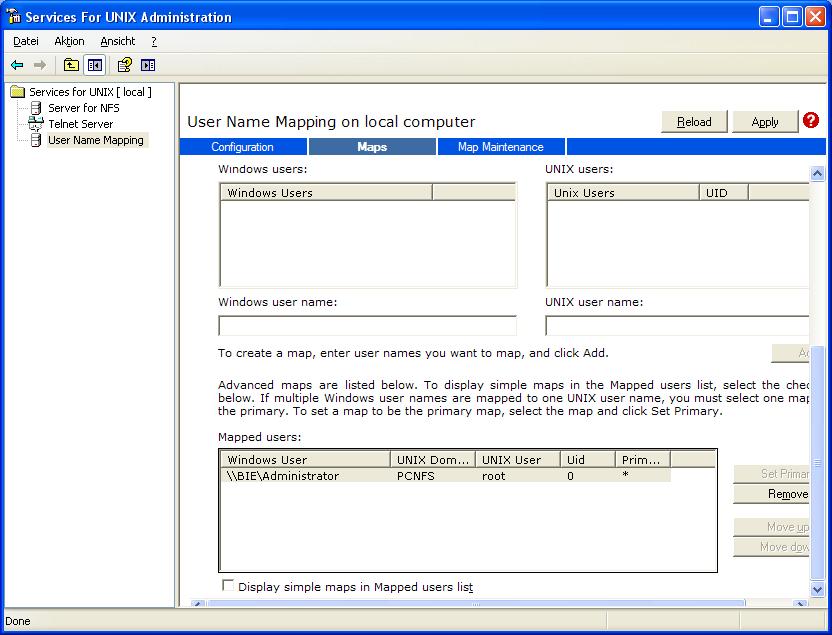Screen dimensions: 832x635
Task: Click the Unix Users column header
Action: pyautogui.click(x=623, y=193)
